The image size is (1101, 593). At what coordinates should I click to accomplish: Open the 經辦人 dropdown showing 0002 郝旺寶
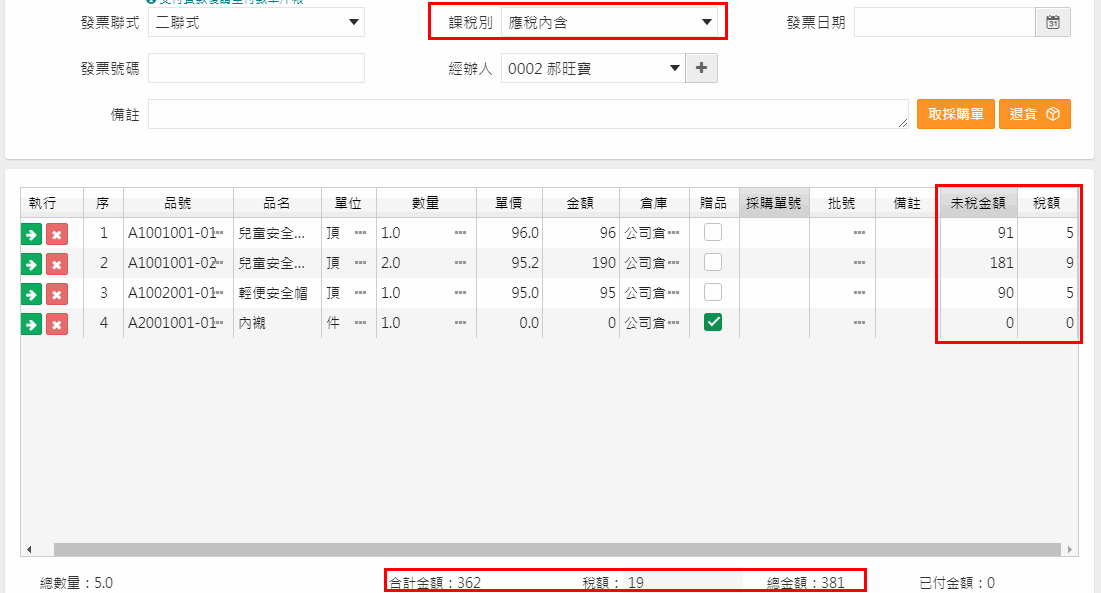point(593,68)
